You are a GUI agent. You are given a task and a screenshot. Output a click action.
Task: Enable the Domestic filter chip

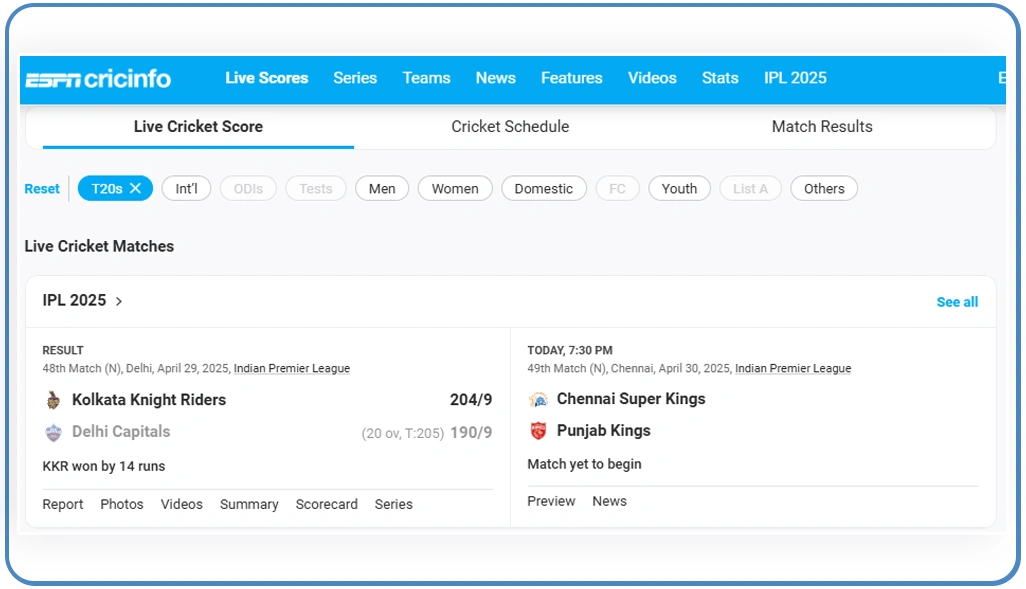543,188
